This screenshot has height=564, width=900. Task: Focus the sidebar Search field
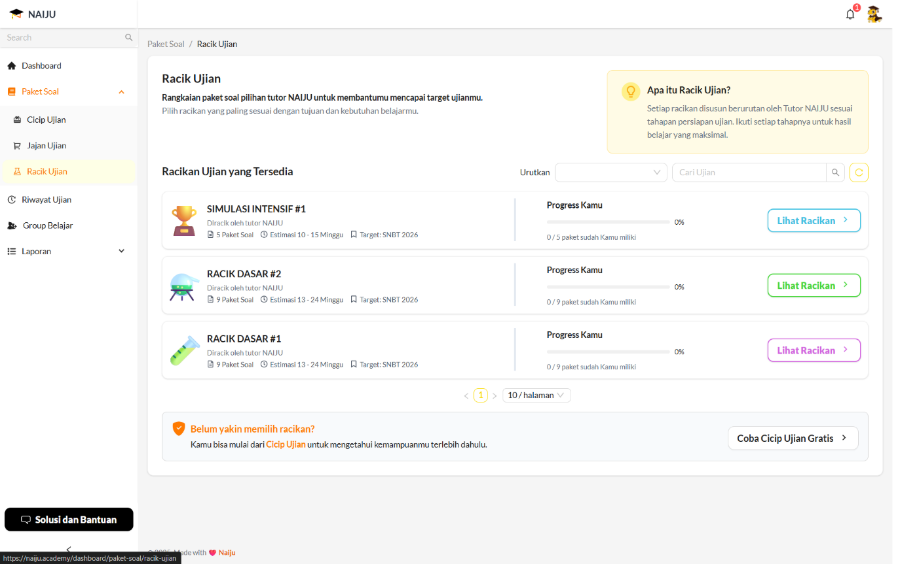click(63, 37)
